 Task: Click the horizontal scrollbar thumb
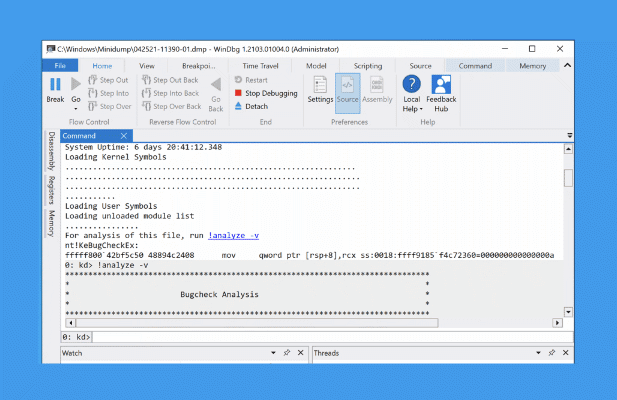257,323
